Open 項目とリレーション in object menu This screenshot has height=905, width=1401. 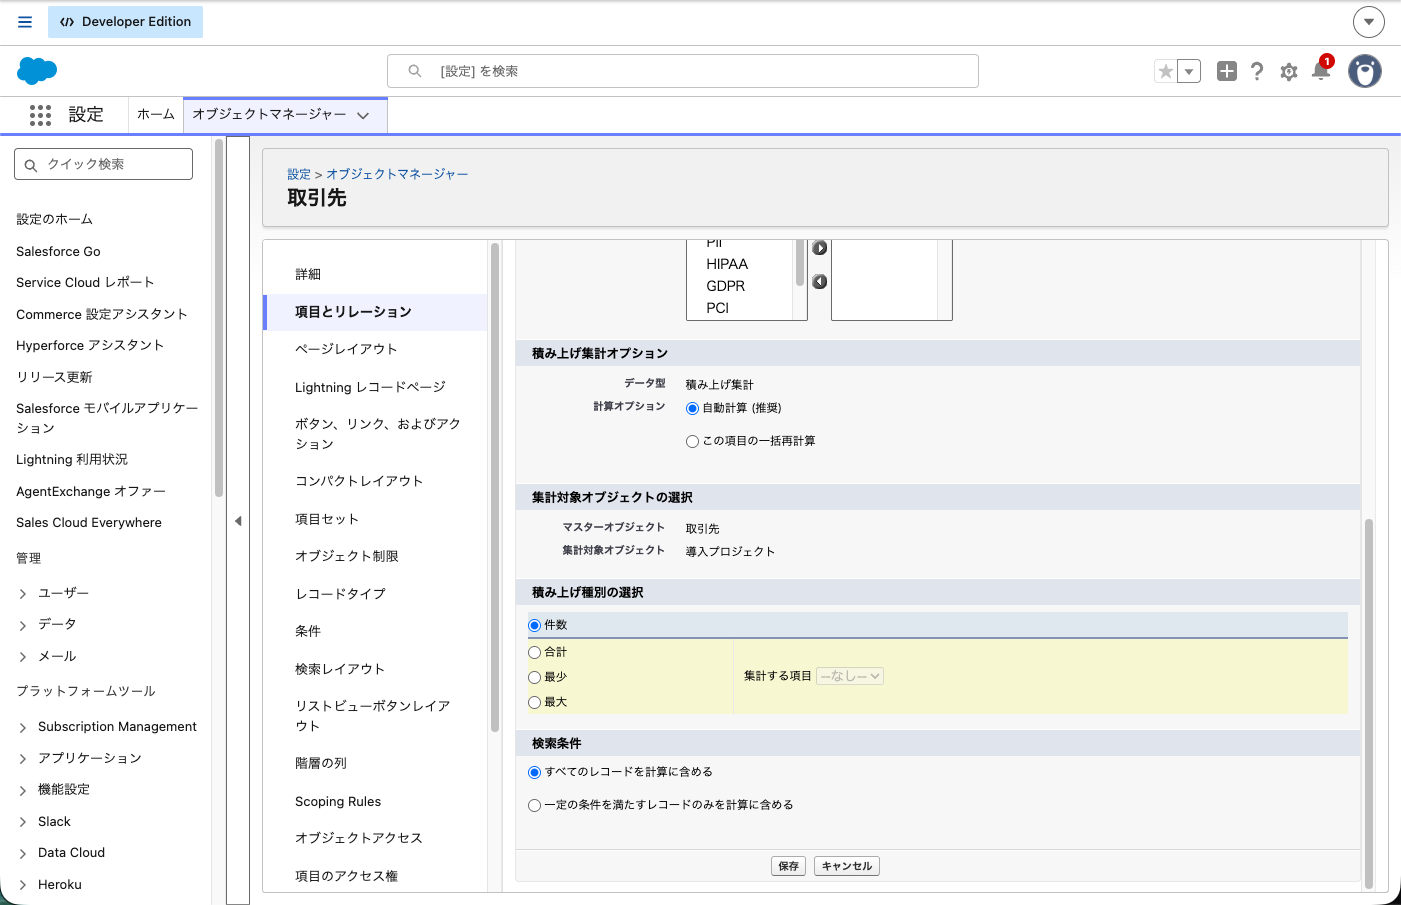376,312
